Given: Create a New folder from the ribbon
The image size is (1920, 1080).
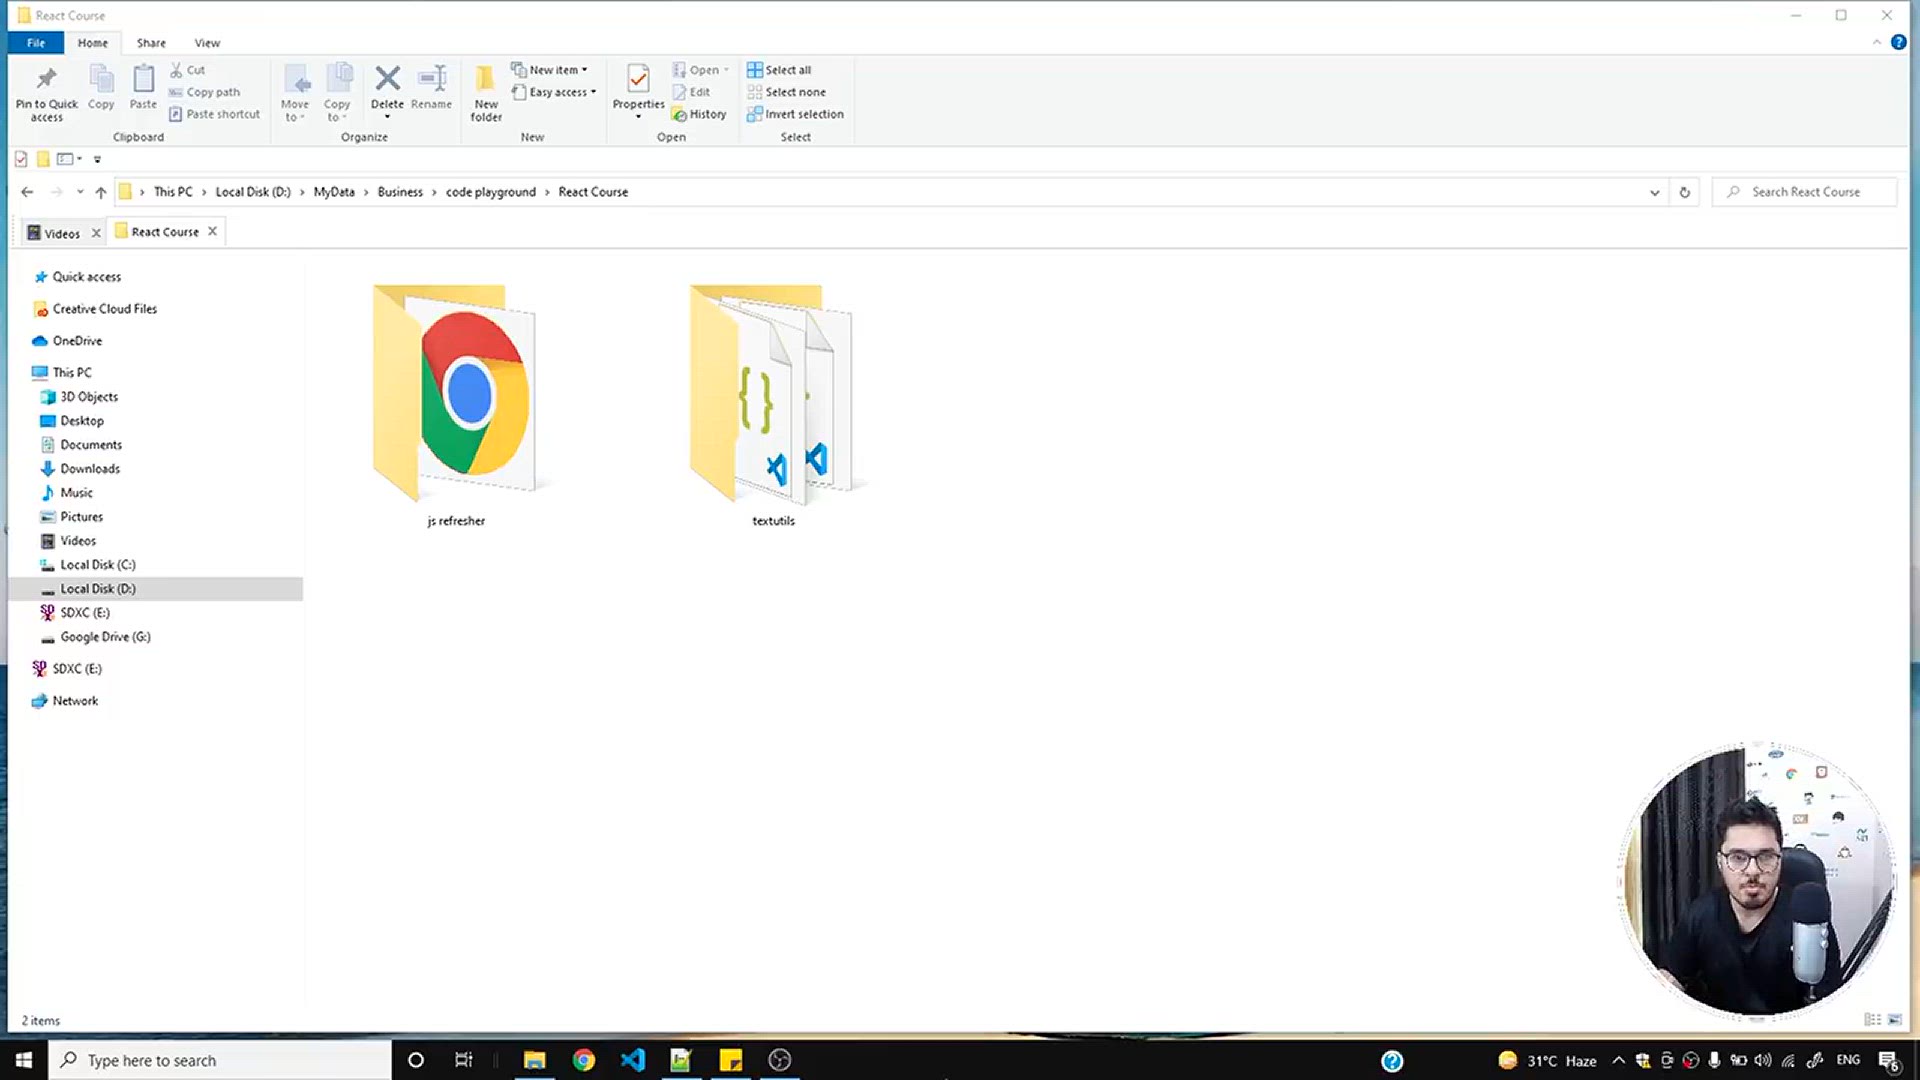Looking at the screenshot, I should 486,94.
